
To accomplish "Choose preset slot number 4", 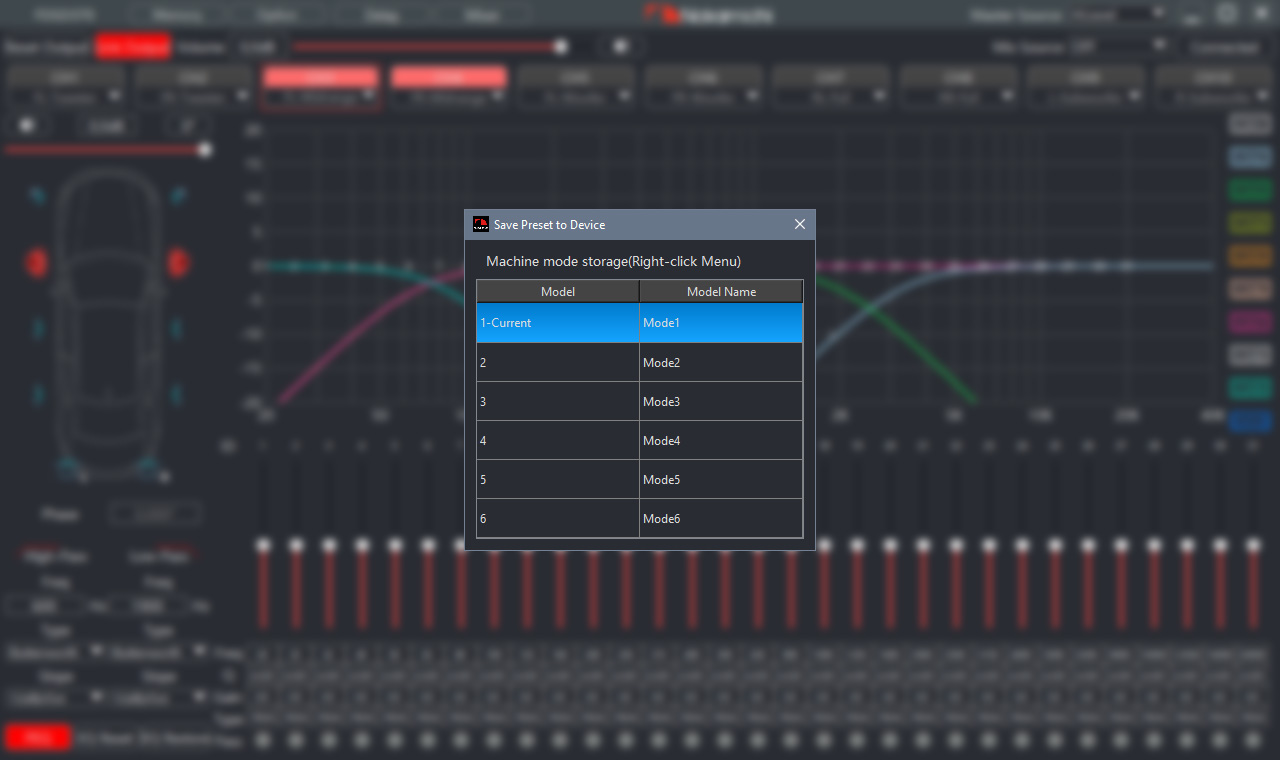I will tap(557, 440).
